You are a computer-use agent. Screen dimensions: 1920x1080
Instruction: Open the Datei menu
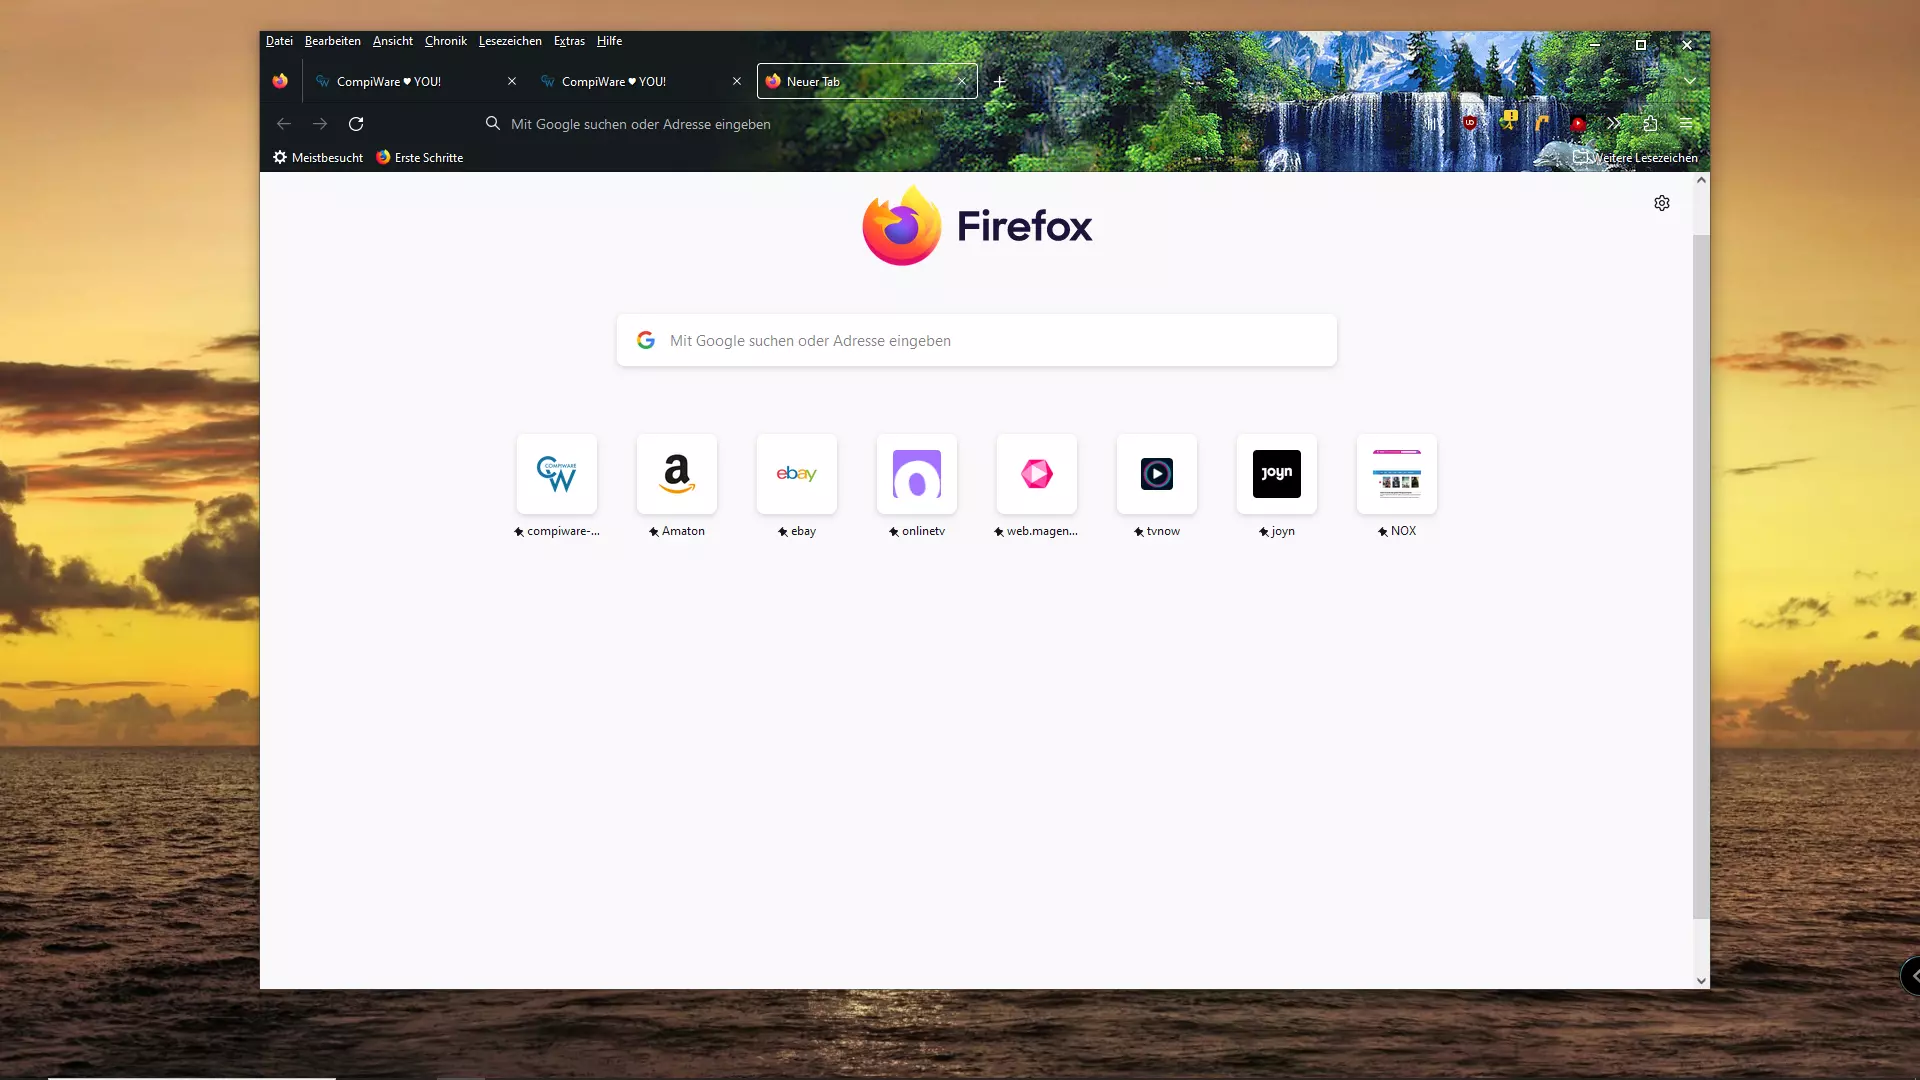click(x=279, y=41)
